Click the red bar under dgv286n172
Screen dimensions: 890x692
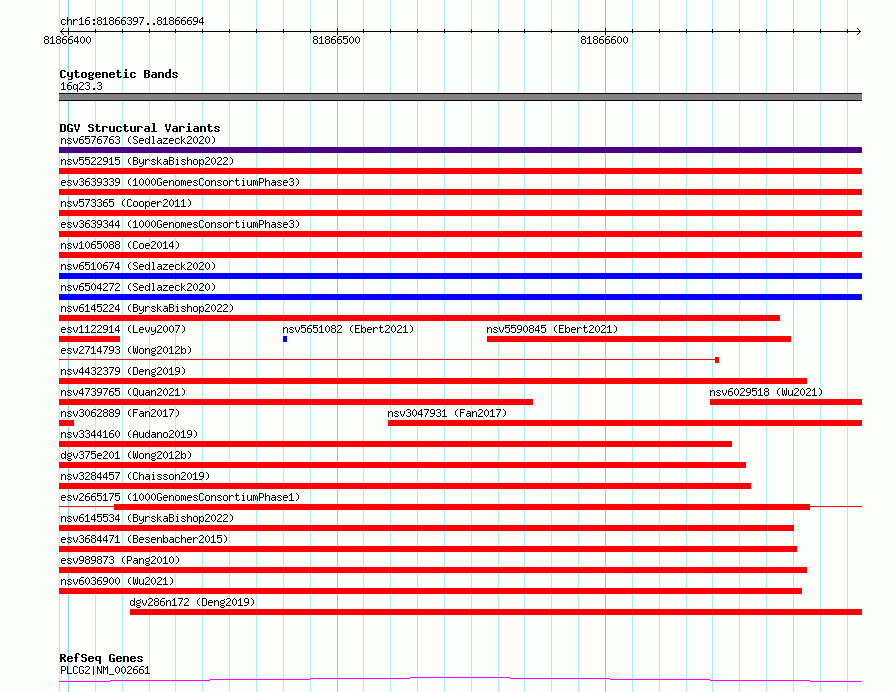[x=496, y=612]
